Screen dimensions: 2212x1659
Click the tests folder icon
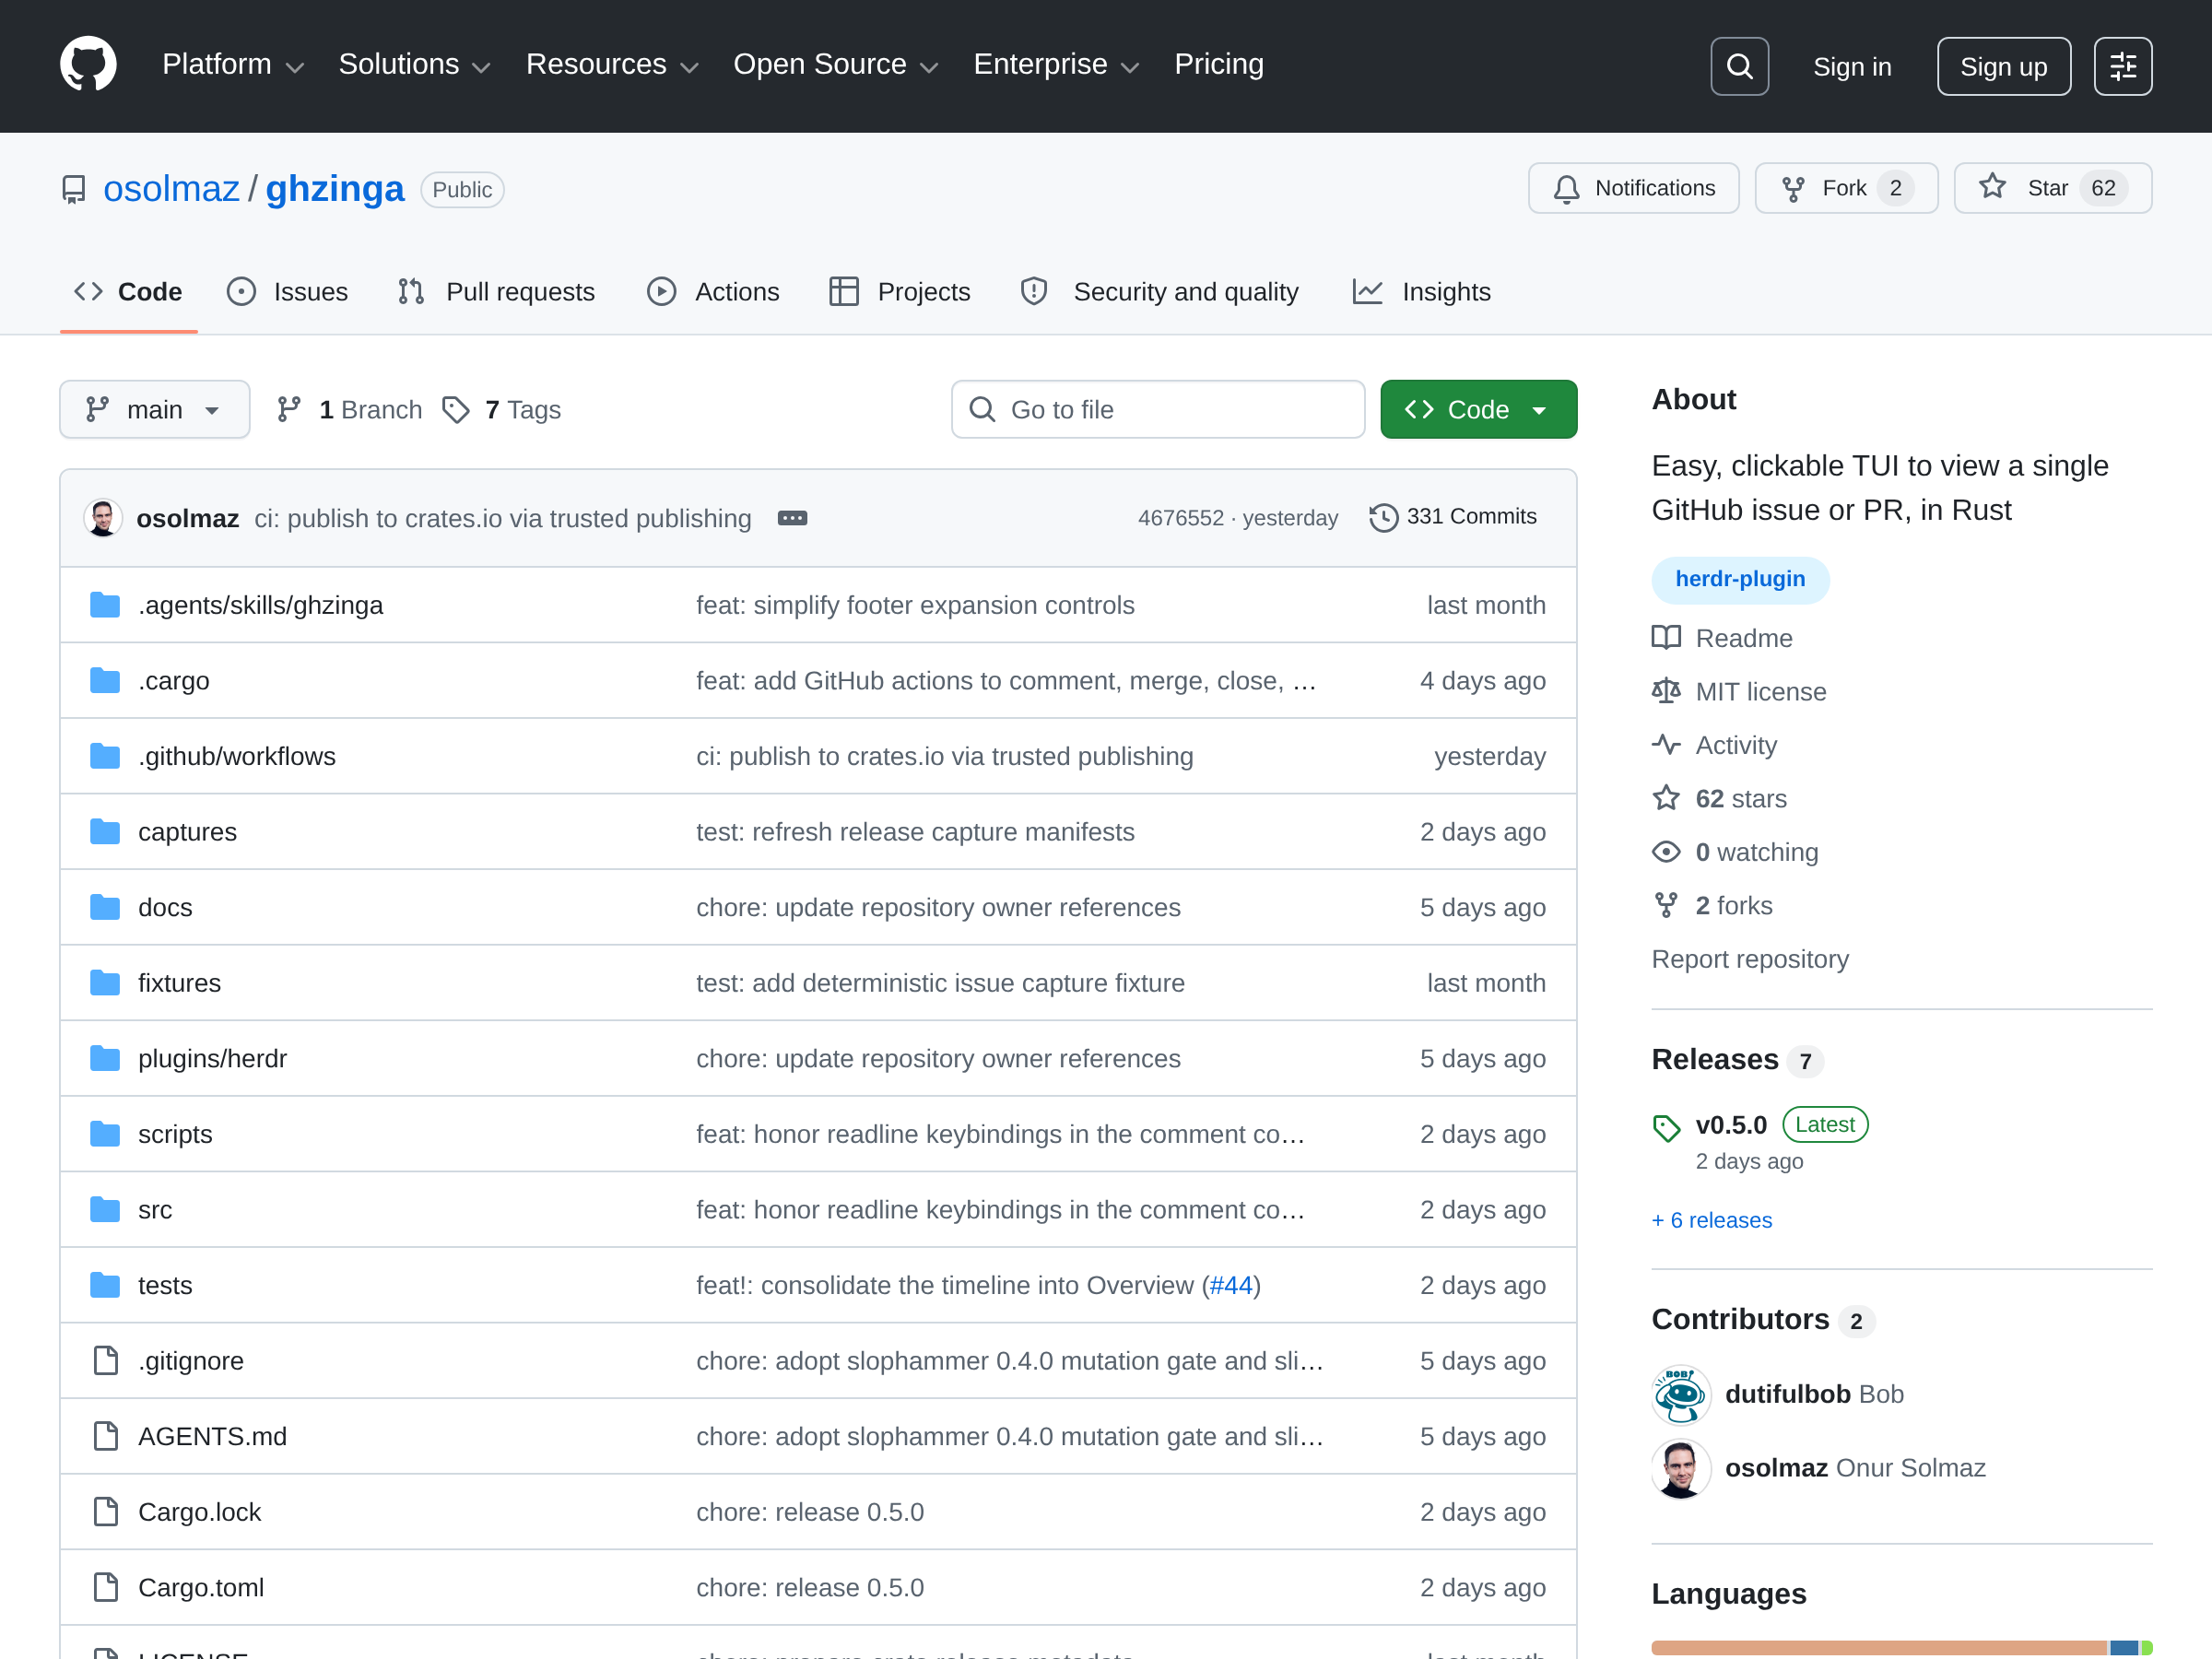click(x=105, y=1285)
